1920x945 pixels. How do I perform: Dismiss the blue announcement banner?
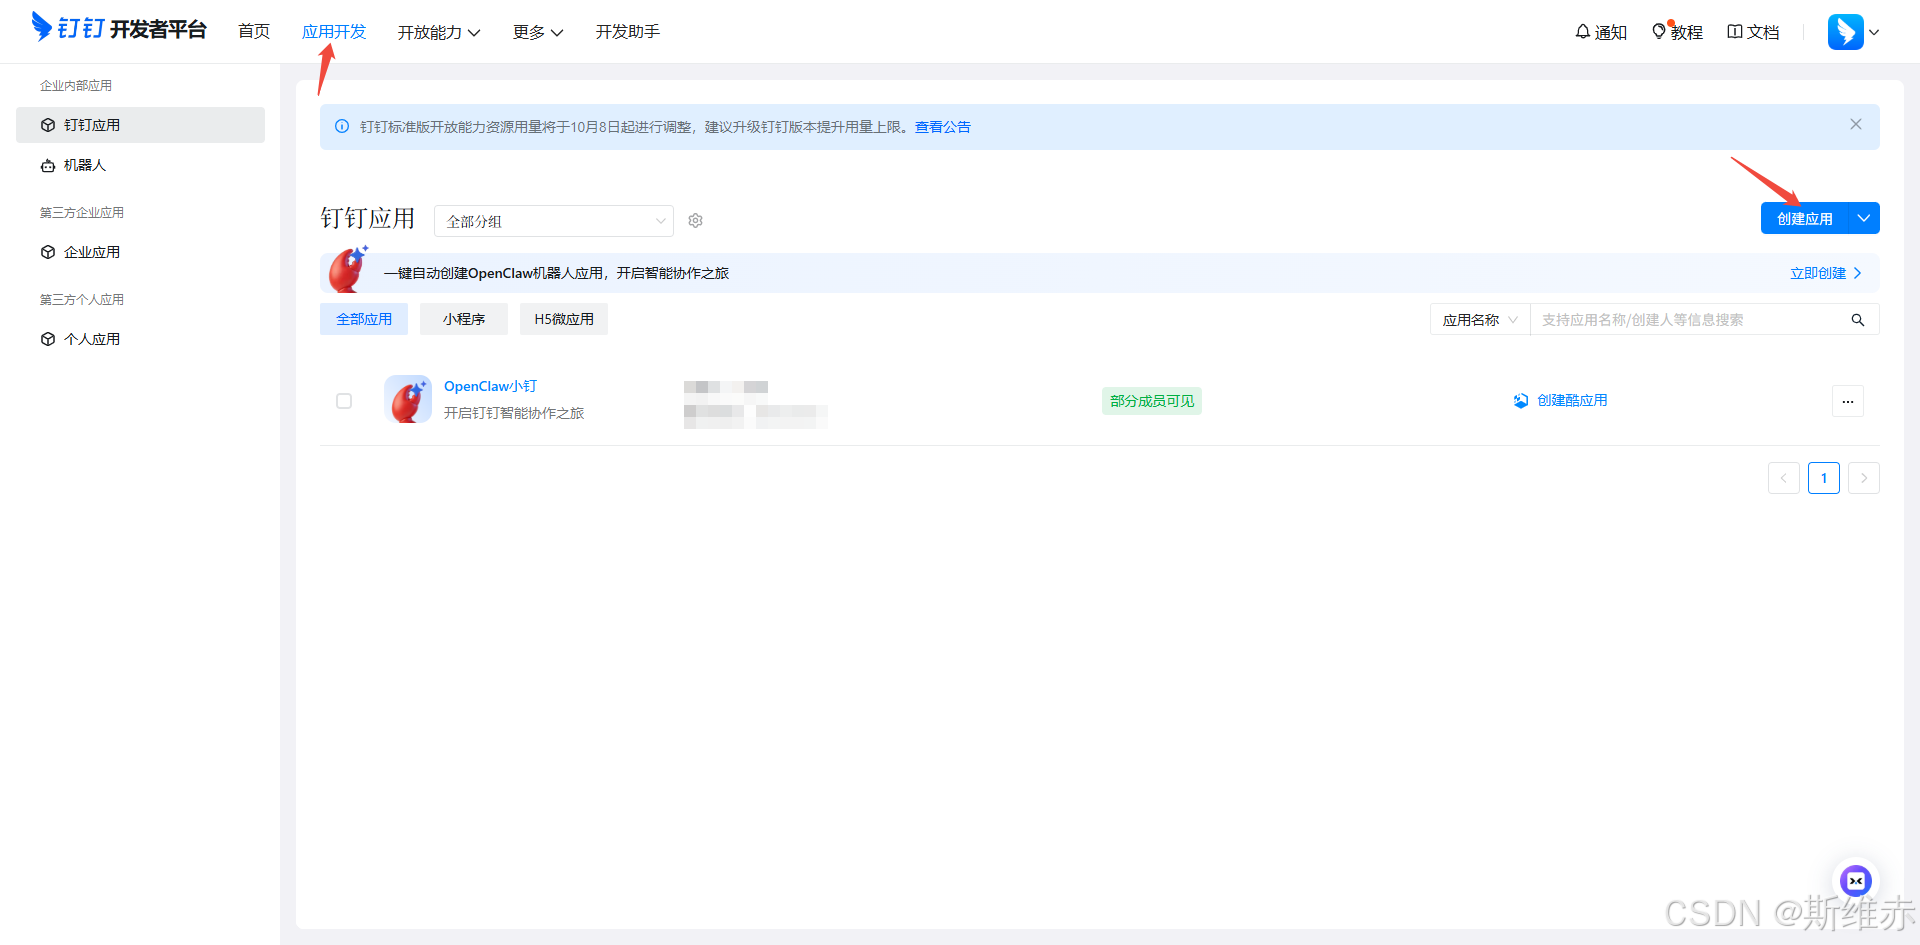coord(1856,124)
